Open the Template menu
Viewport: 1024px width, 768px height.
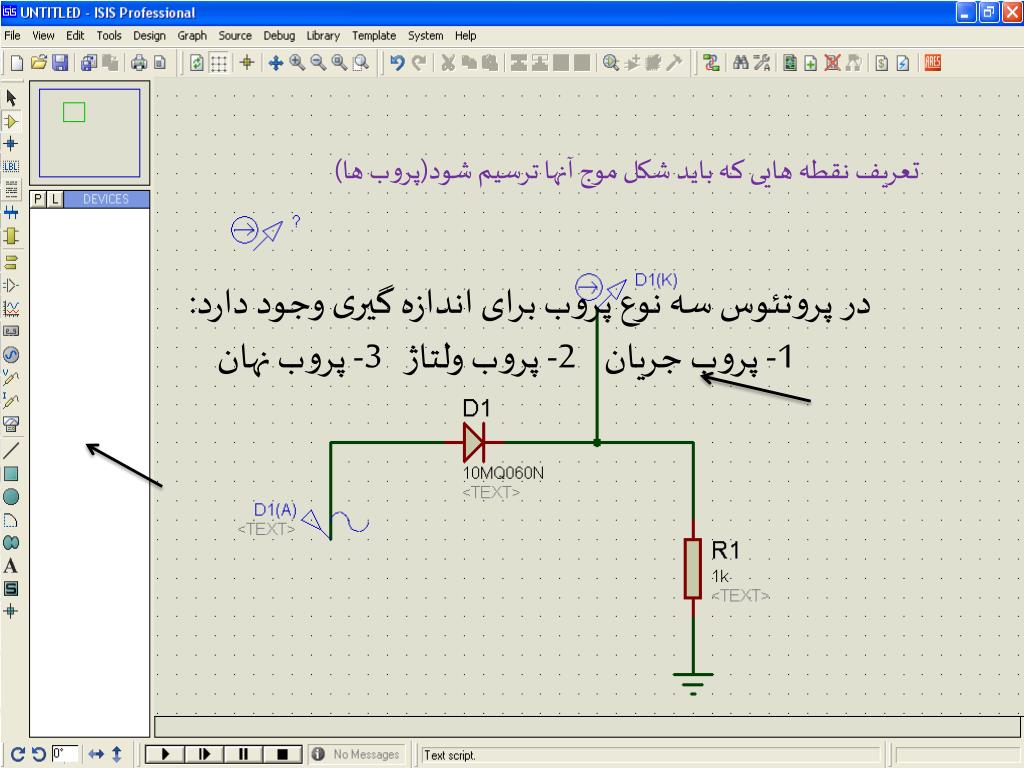tap(374, 35)
